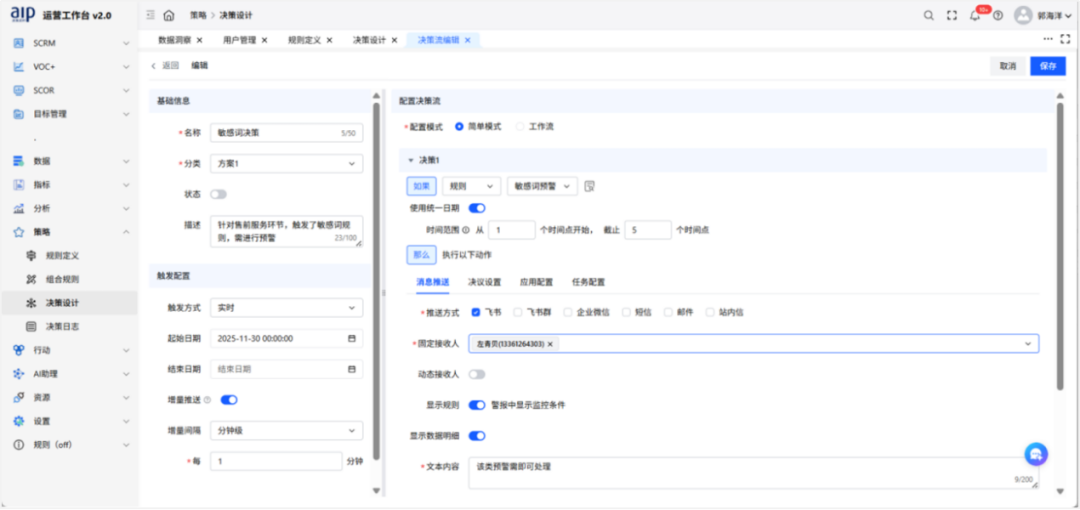Click the 保存 button
This screenshot has height=510, width=1080.
[1047, 66]
